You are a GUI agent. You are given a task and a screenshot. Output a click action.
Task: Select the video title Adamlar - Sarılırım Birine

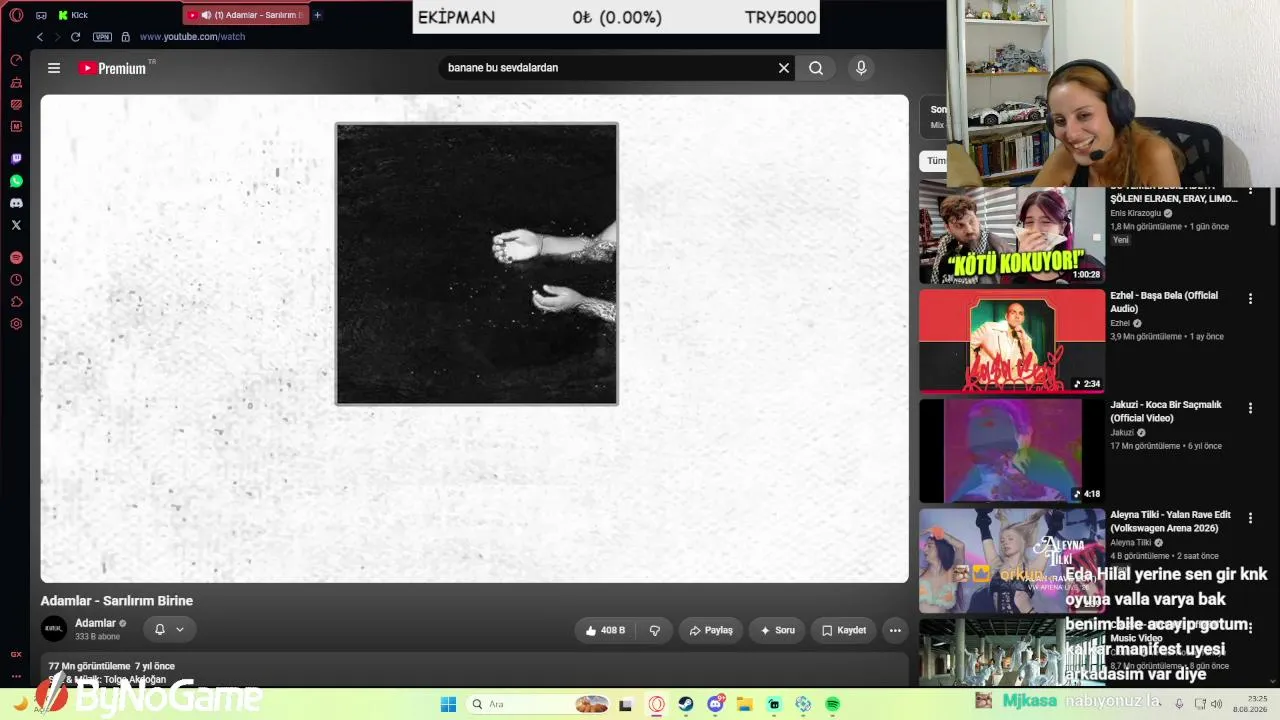117,601
